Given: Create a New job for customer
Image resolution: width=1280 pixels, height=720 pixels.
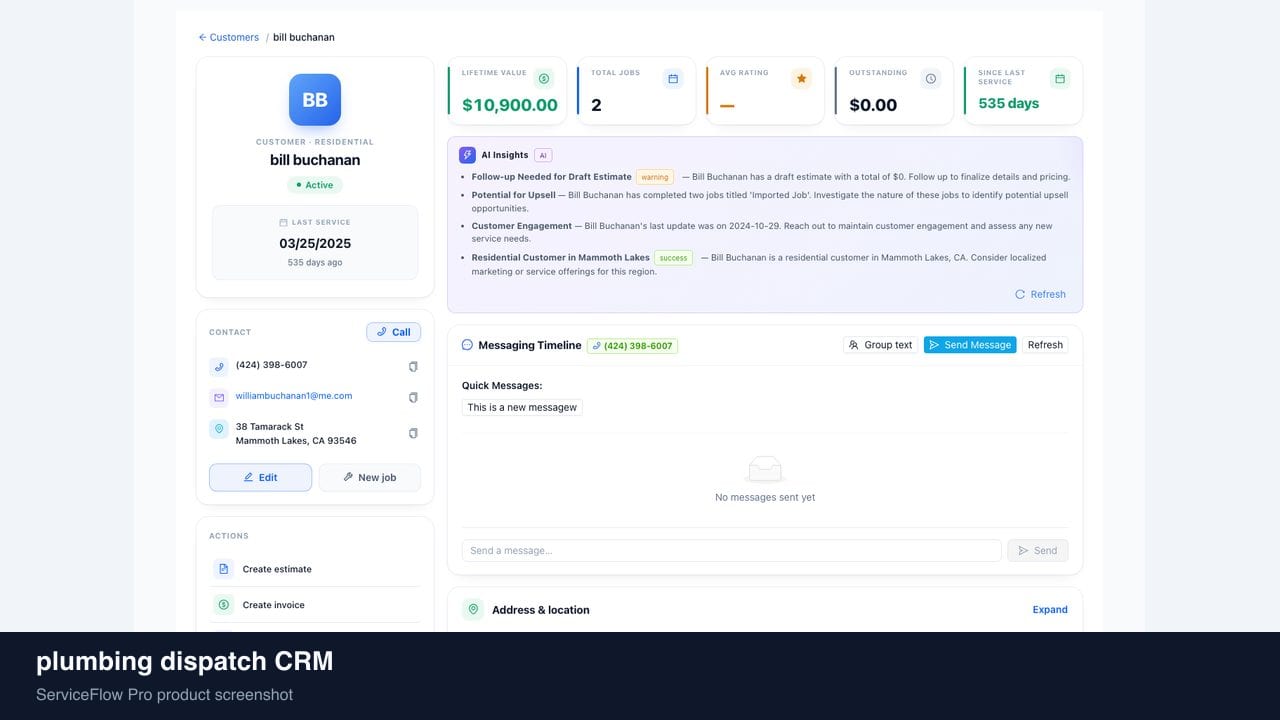Looking at the screenshot, I should (369, 478).
